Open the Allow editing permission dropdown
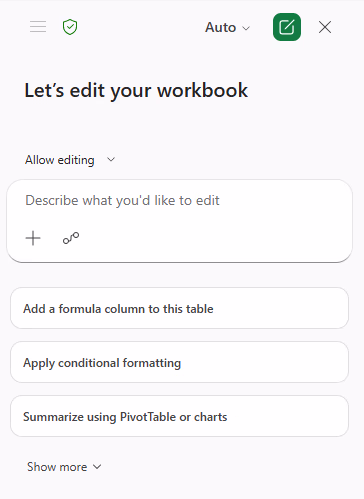This screenshot has height=499, width=364. 70,160
